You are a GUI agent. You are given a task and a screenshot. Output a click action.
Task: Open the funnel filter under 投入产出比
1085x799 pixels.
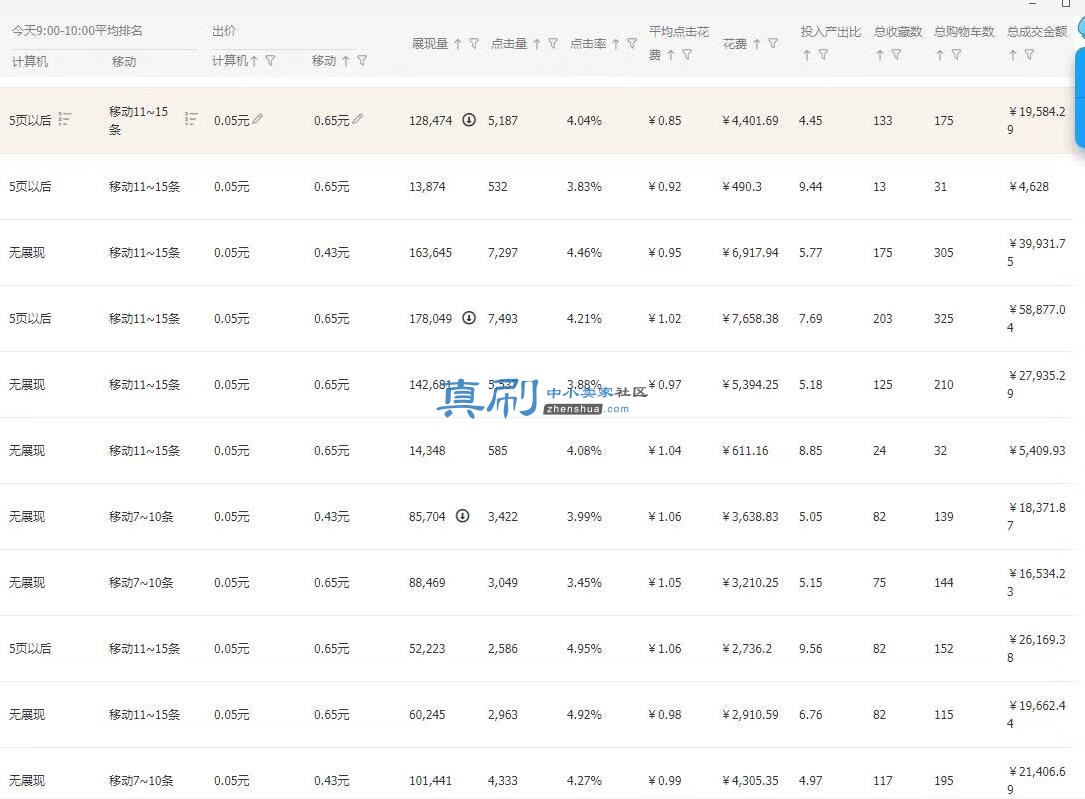coord(823,55)
